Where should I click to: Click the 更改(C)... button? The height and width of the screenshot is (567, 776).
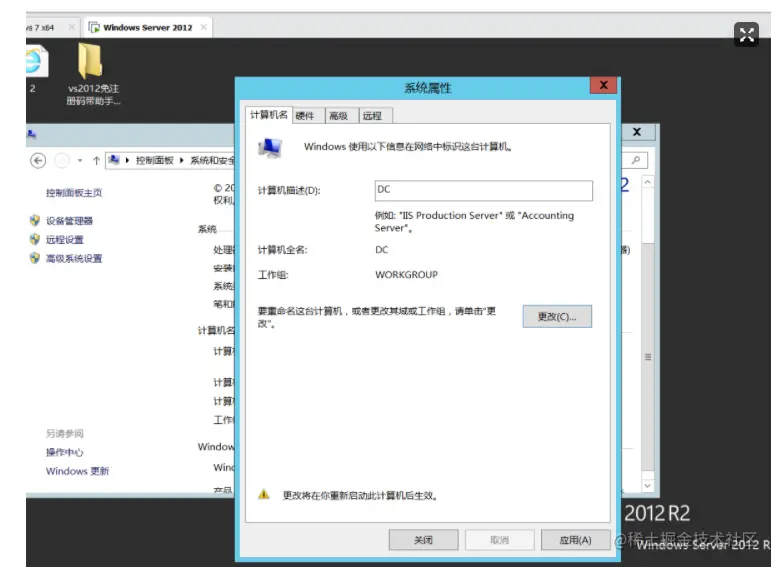(557, 317)
